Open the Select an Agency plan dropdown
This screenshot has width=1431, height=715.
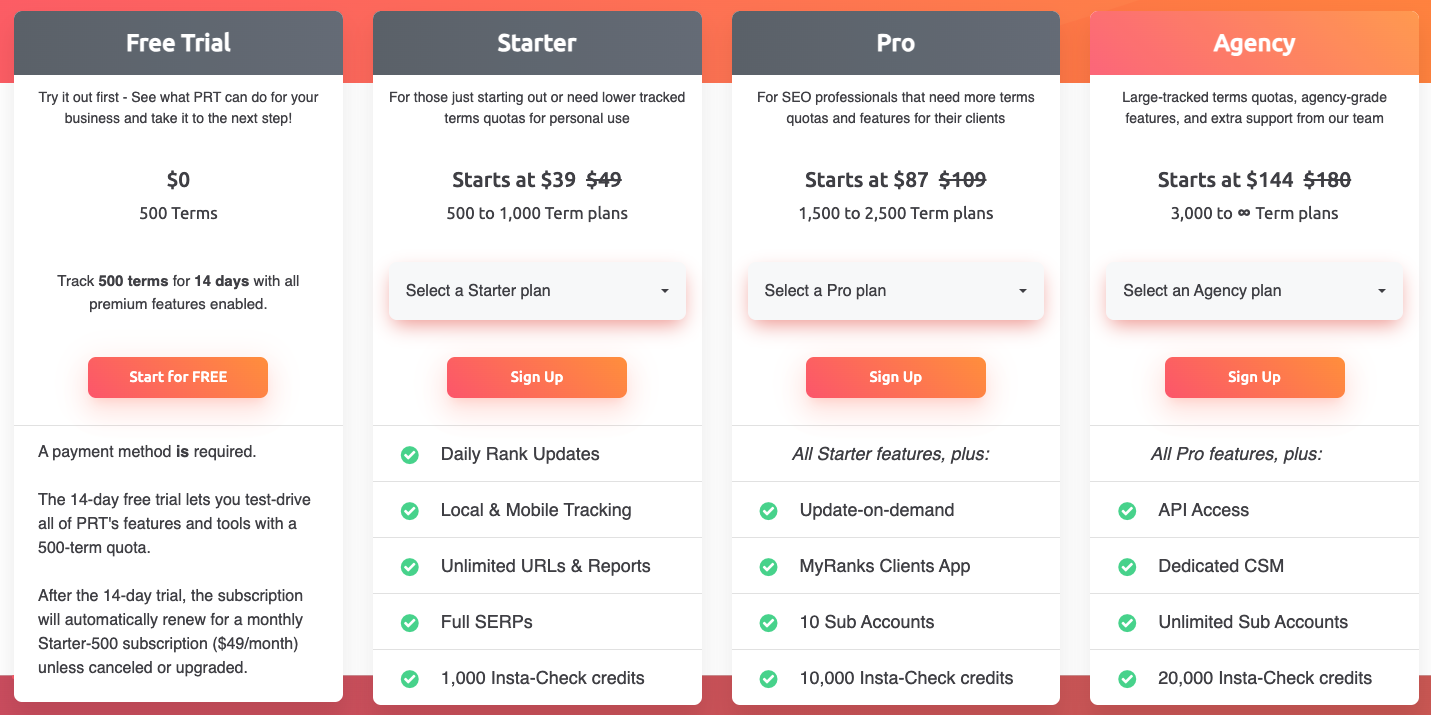pos(1254,291)
